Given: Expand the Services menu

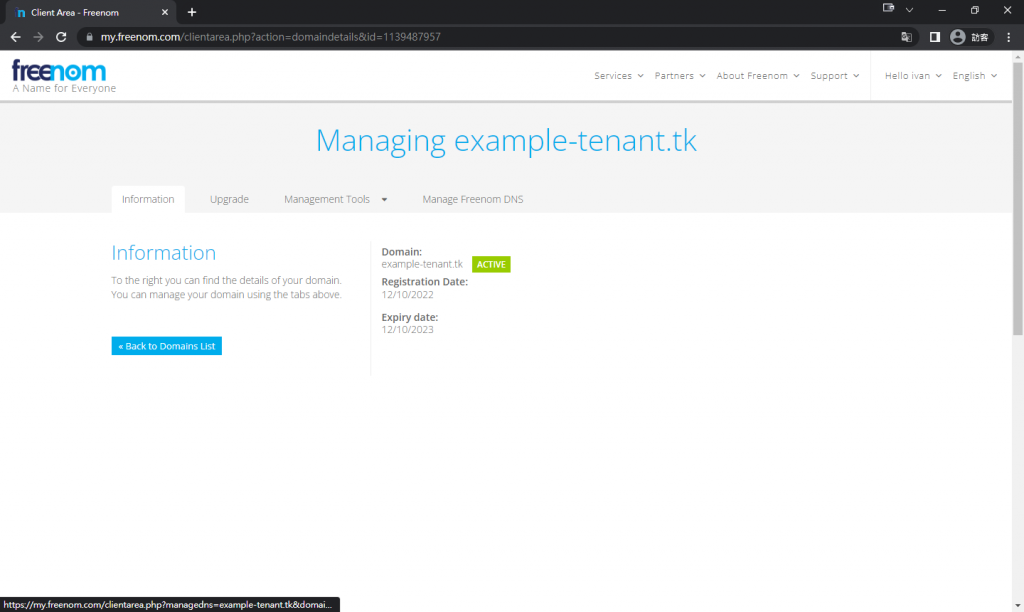Looking at the screenshot, I should tap(618, 76).
